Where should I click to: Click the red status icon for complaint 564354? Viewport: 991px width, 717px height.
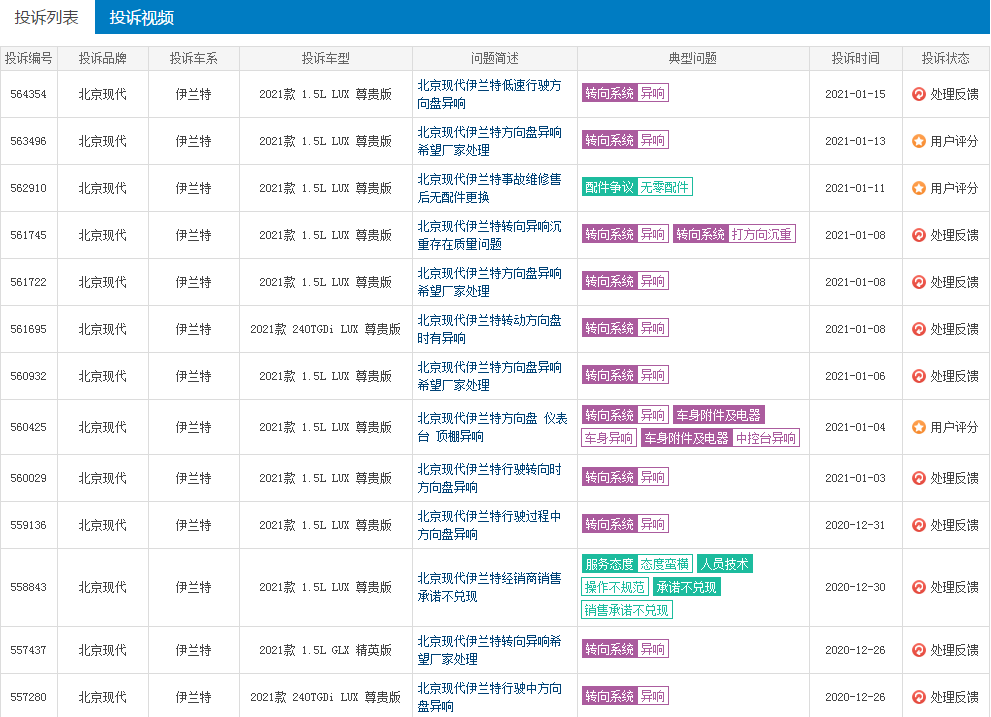tap(919, 94)
